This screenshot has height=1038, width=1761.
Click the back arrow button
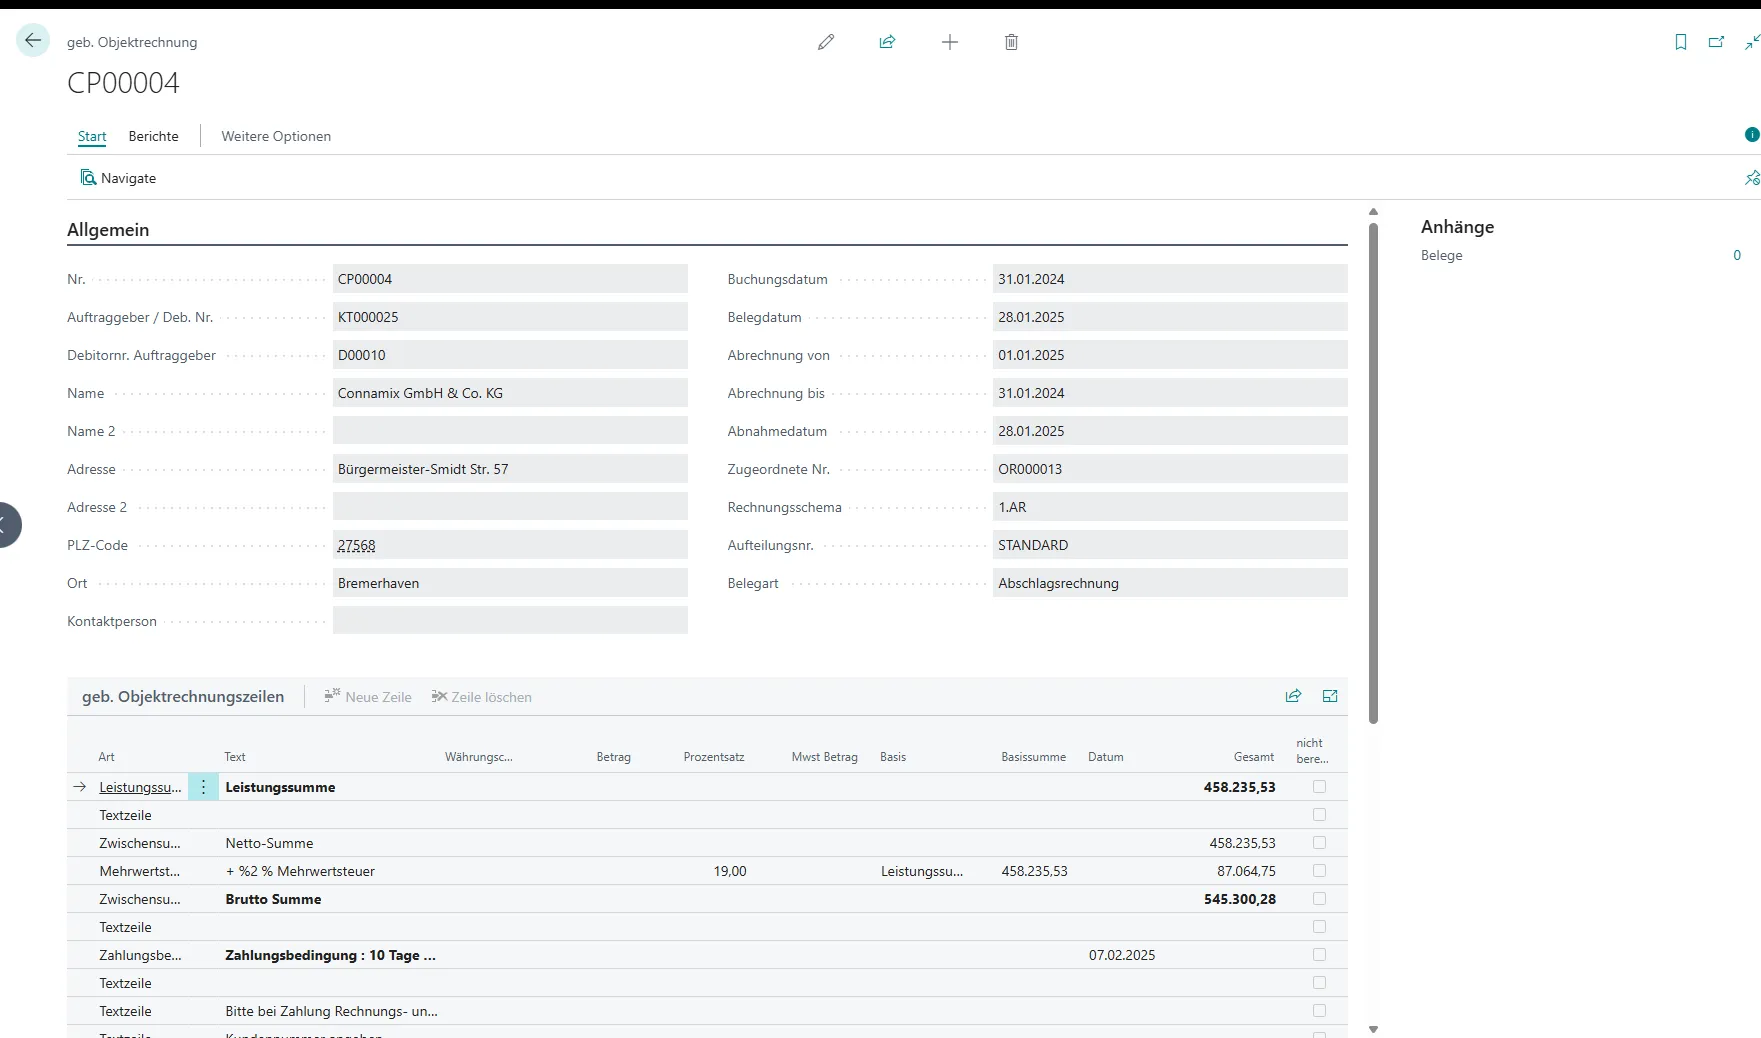(33, 41)
